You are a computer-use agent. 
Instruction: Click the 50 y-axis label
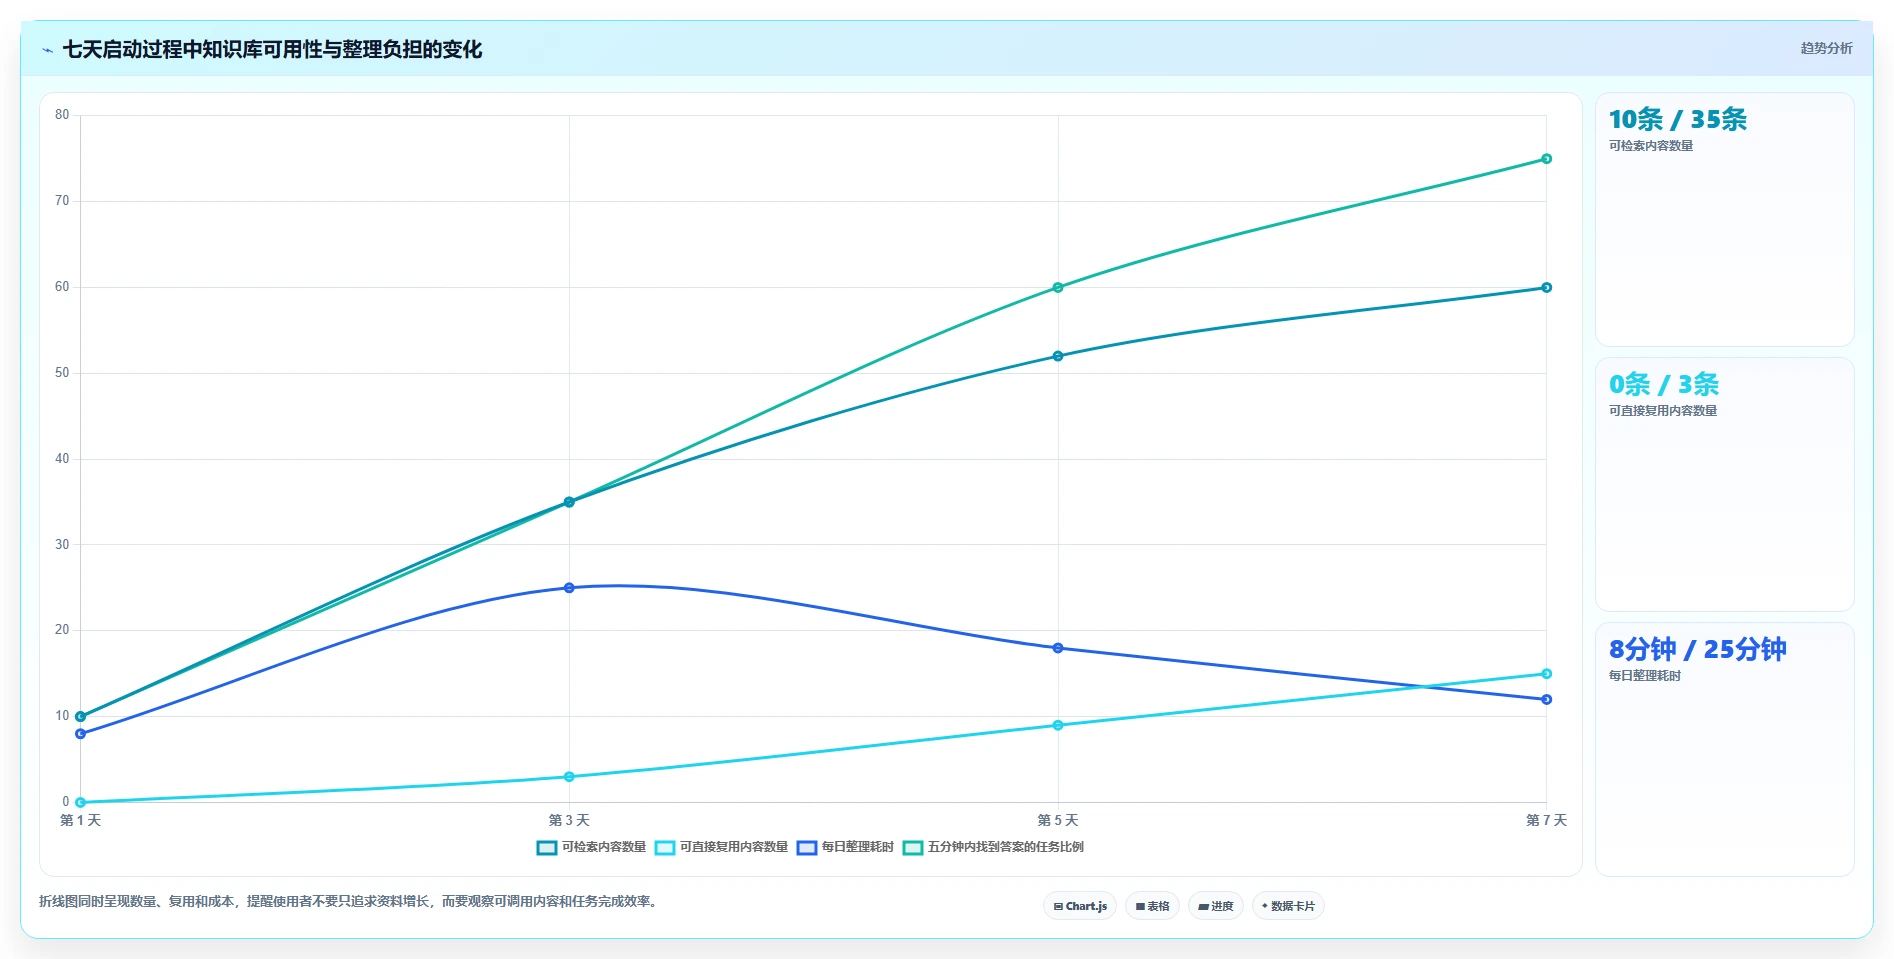point(62,373)
